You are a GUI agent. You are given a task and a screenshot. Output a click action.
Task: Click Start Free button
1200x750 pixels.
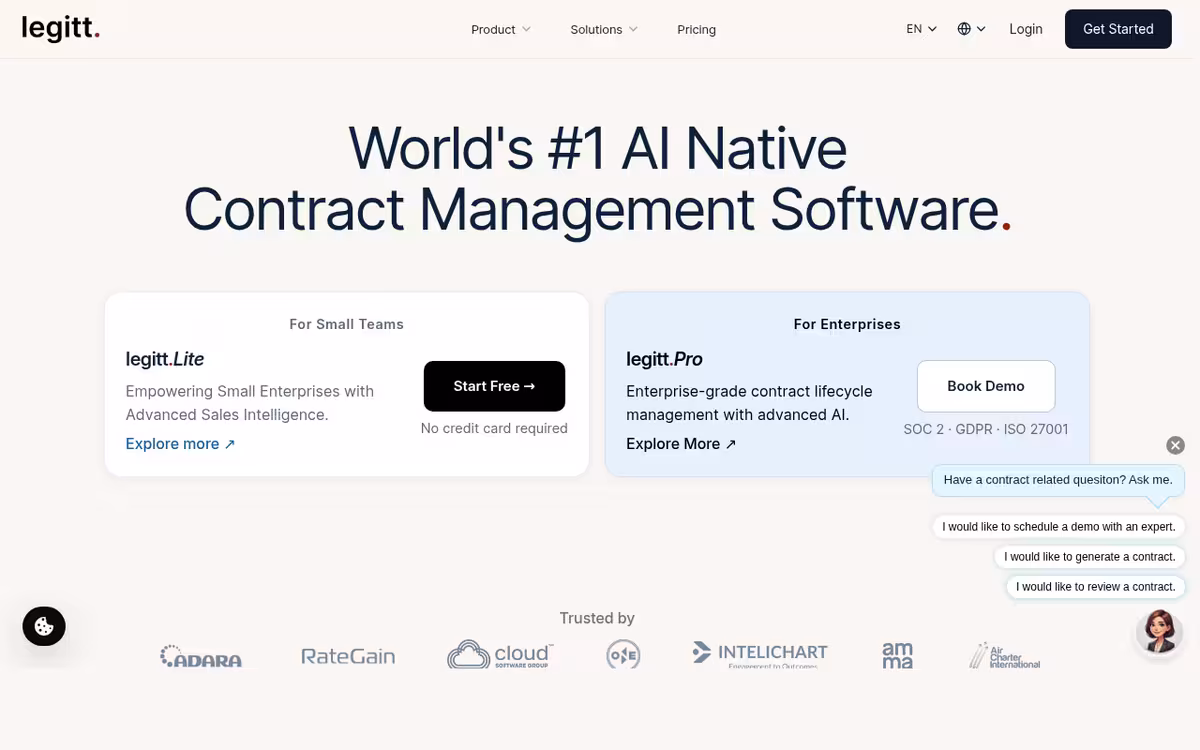[494, 386]
